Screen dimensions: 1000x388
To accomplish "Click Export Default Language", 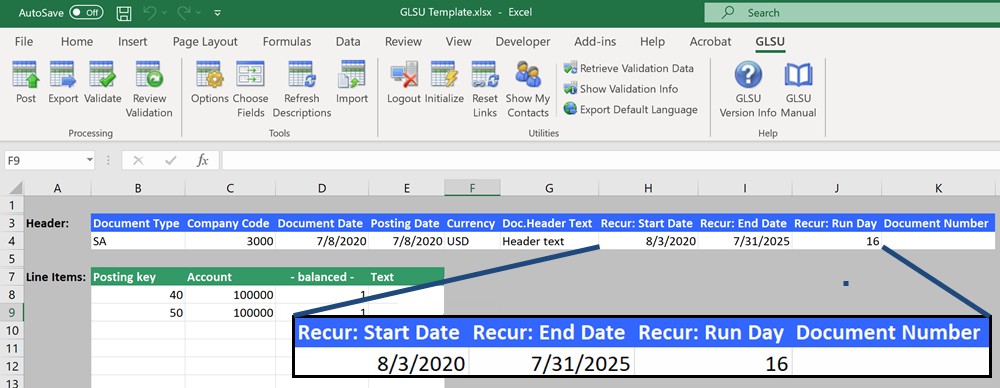I will click(x=630, y=110).
